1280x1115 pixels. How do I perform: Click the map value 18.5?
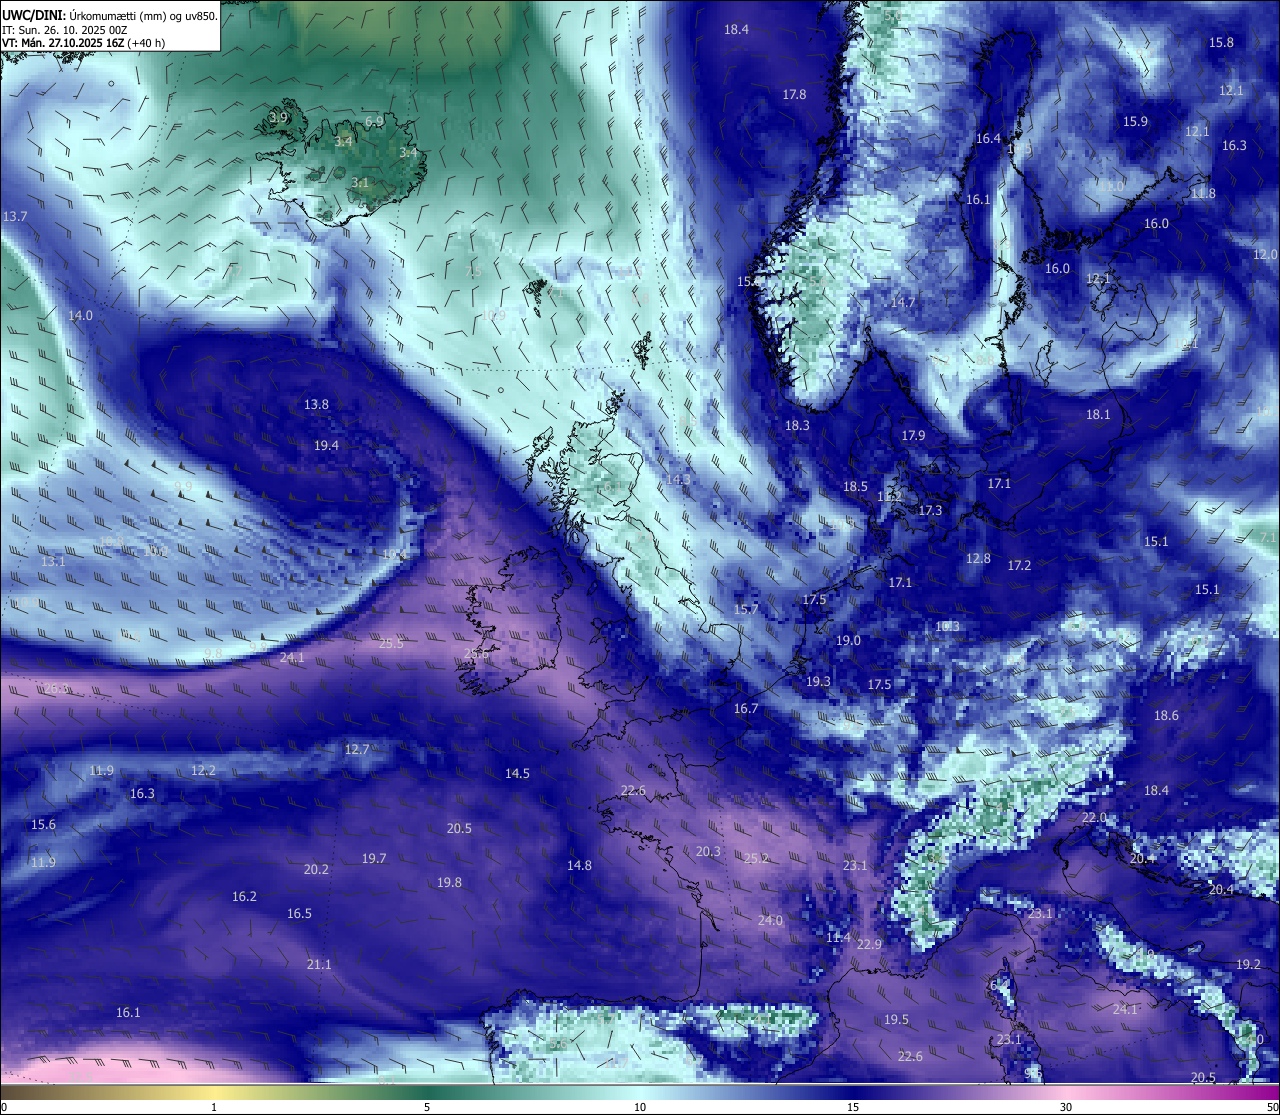click(x=855, y=486)
